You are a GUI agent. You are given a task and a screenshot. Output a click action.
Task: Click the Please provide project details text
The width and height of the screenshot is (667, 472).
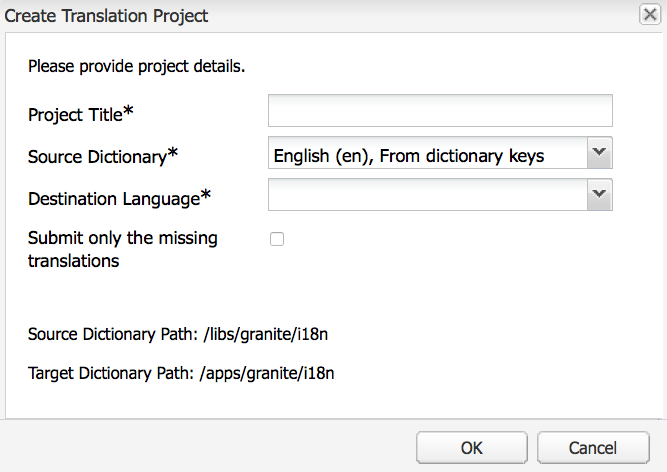(x=137, y=67)
